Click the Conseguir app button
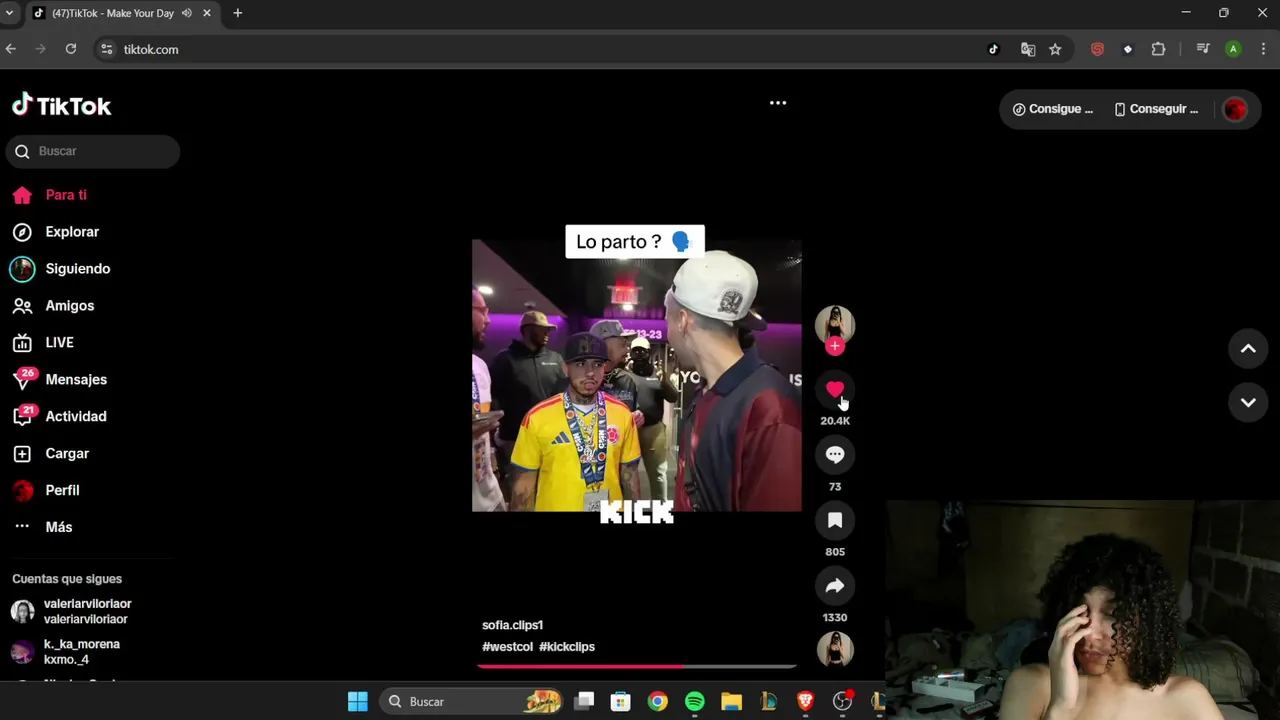The image size is (1280, 720). (x=1156, y=109)
